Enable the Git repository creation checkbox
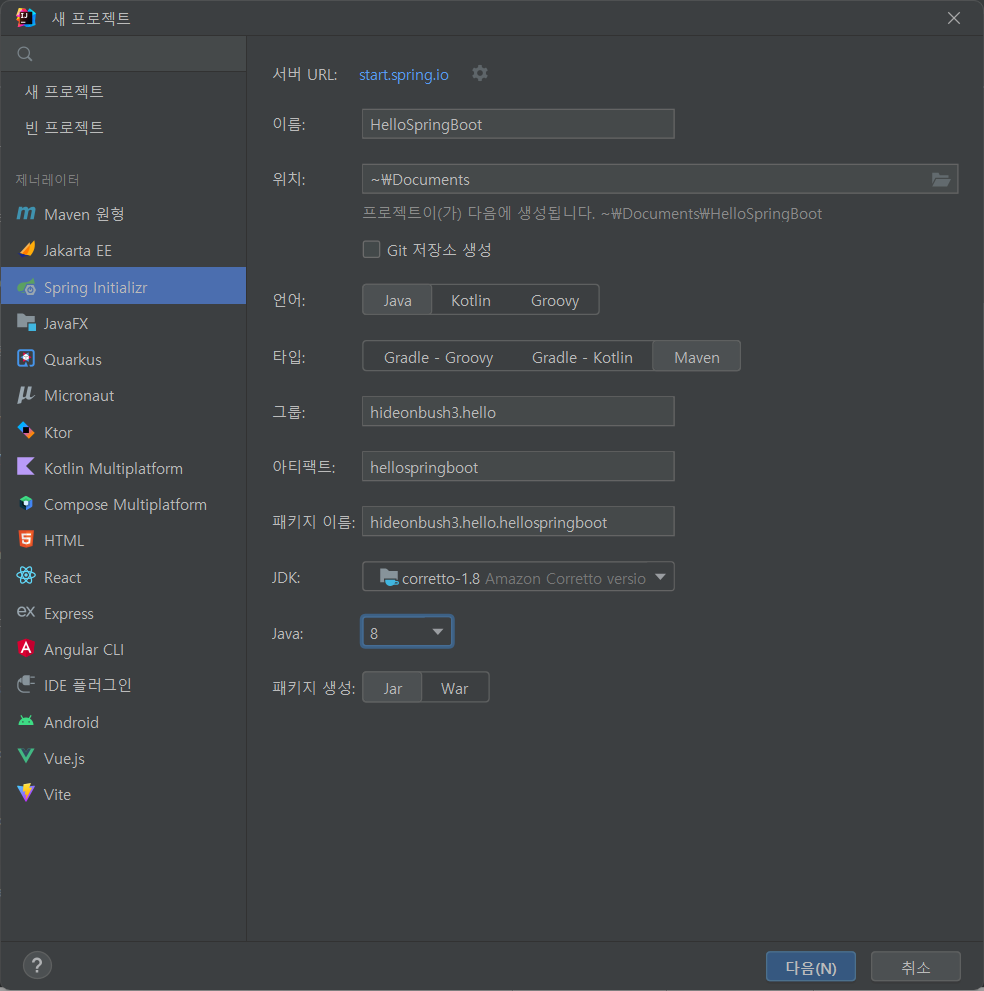Image resolution: width=984 pixels, height=991 pixels. pos(371,250)
